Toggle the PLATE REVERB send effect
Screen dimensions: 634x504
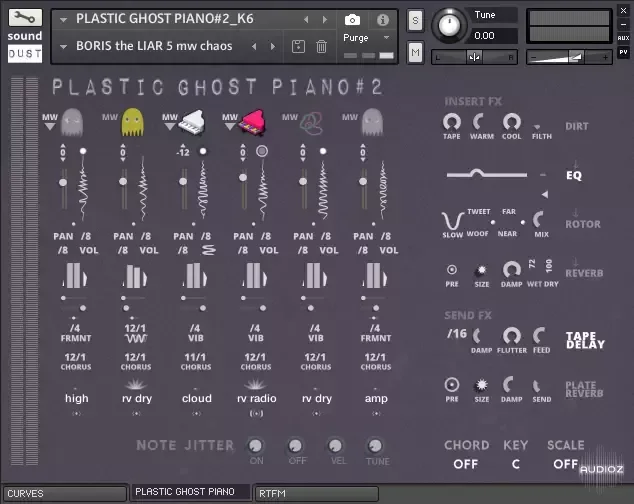[584, 389]
